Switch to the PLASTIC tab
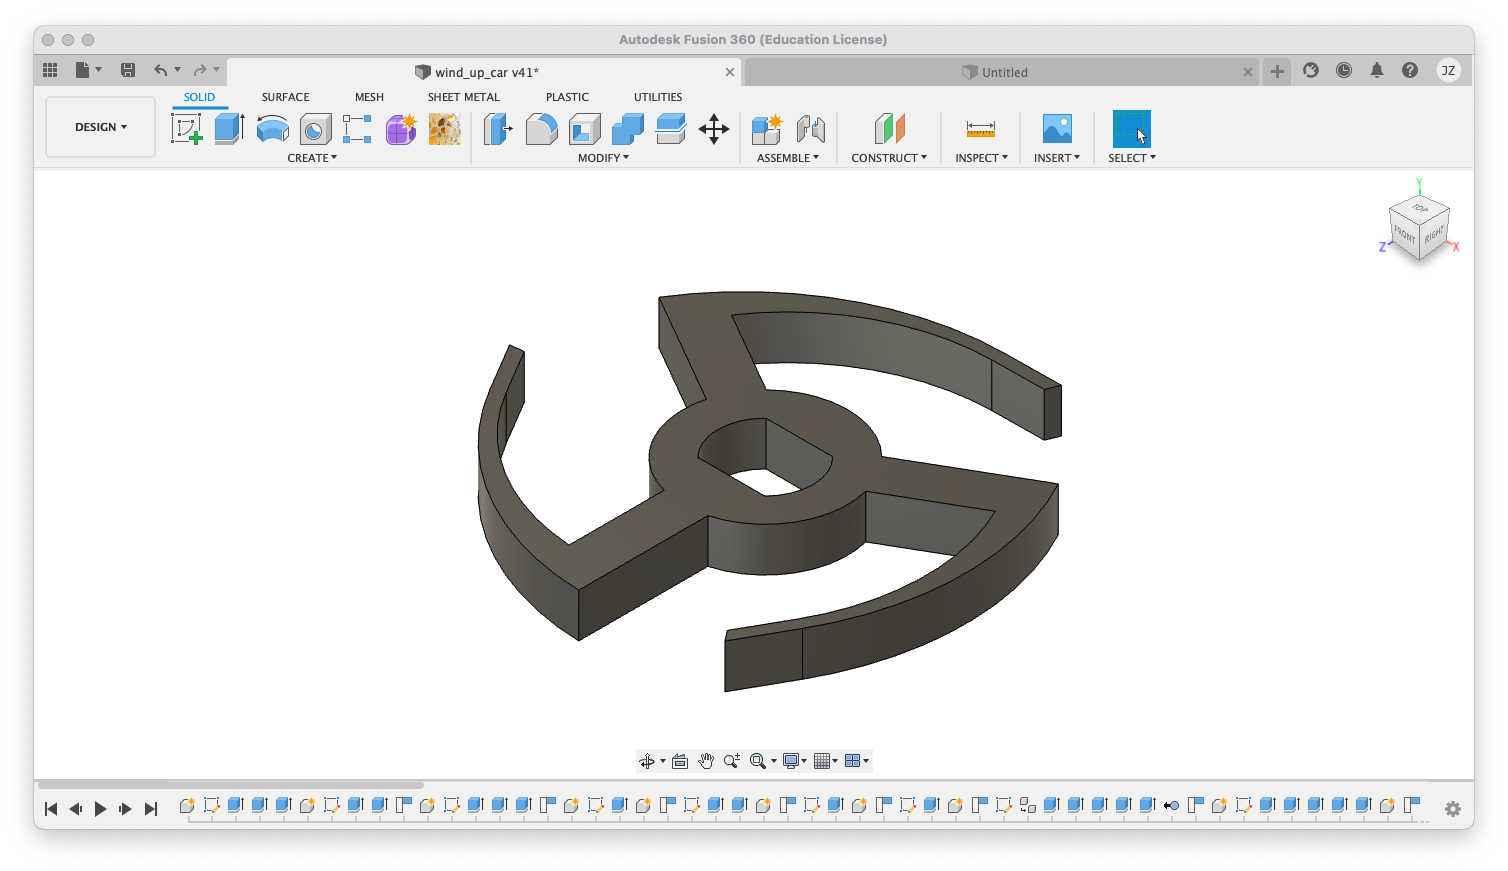This screenshot has height=871, width=1508. [567, 97]
